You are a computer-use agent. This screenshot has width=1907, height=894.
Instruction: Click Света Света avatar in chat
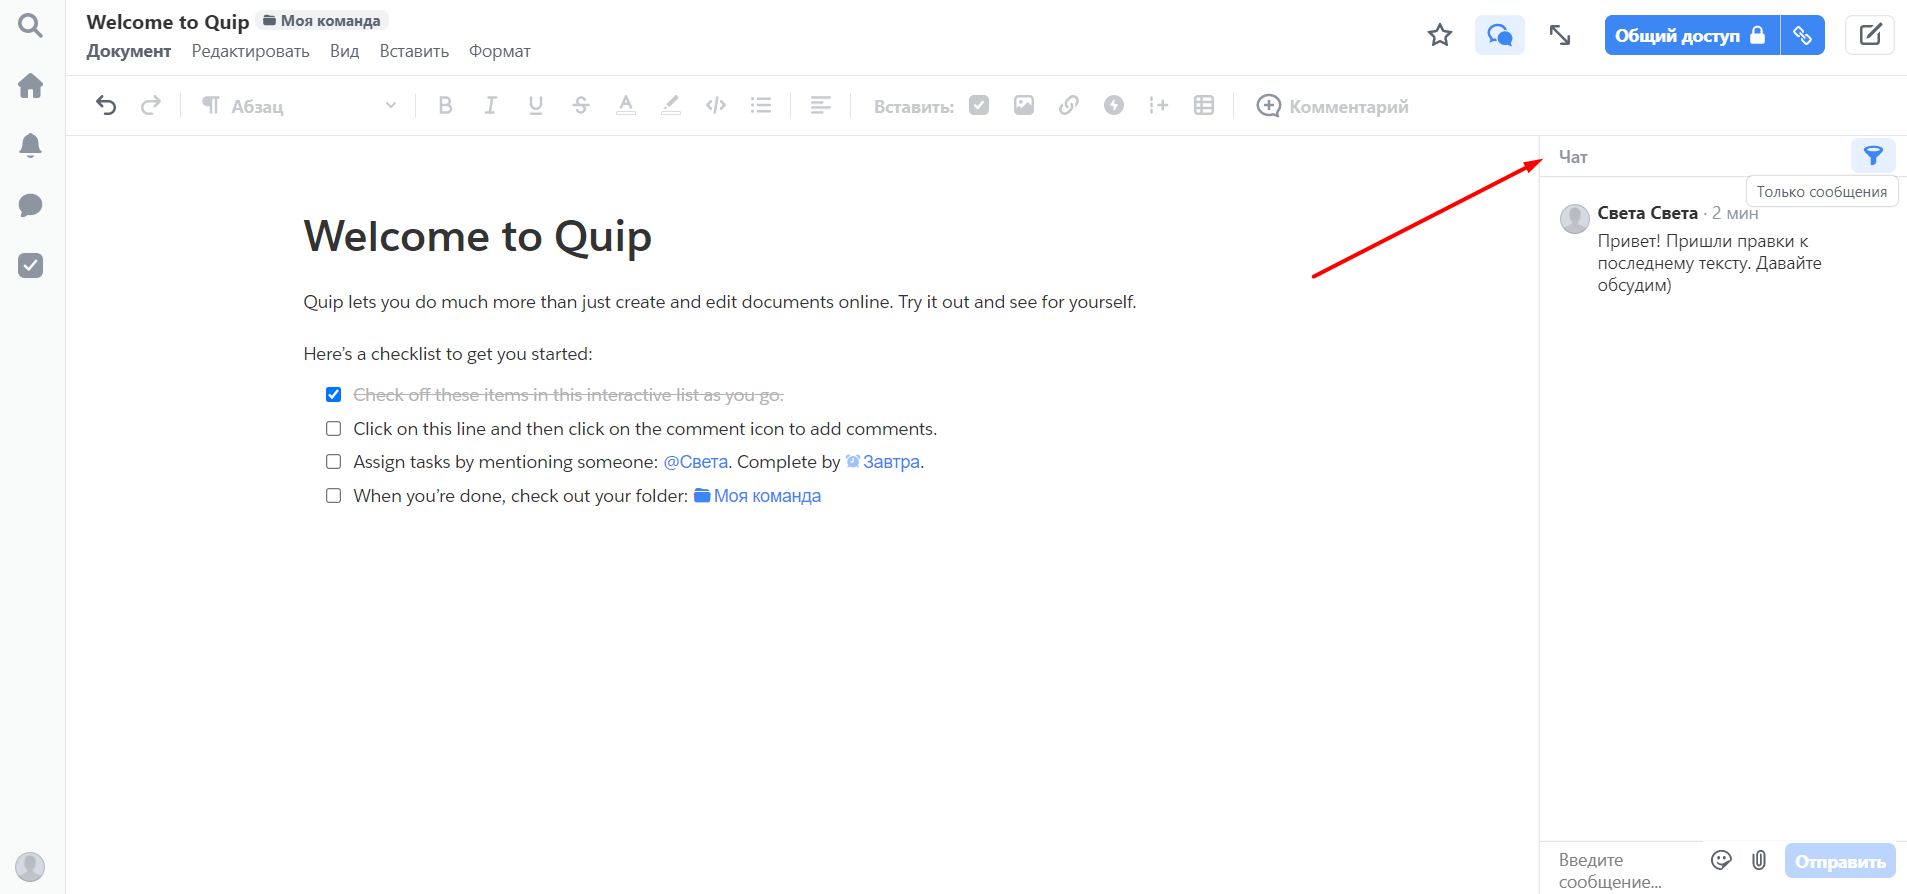click(1575, 218)
